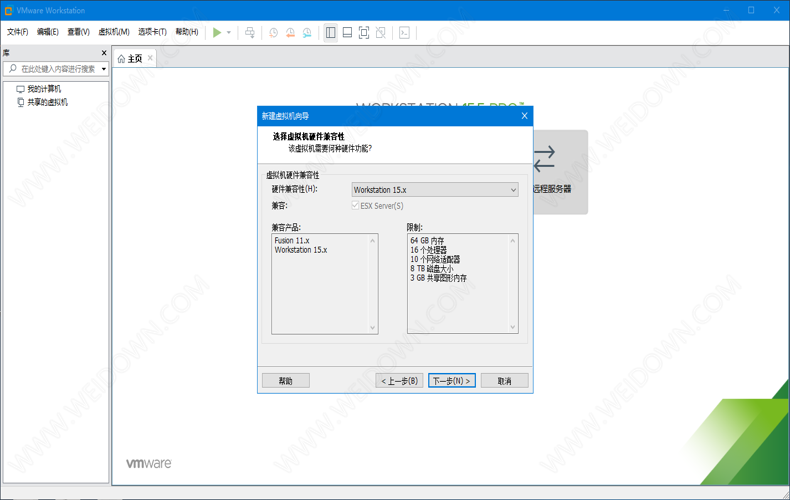The image size is (790, 500).
Task: Select 共享的虚拟机 in the library tree
Action: [47, 102]
